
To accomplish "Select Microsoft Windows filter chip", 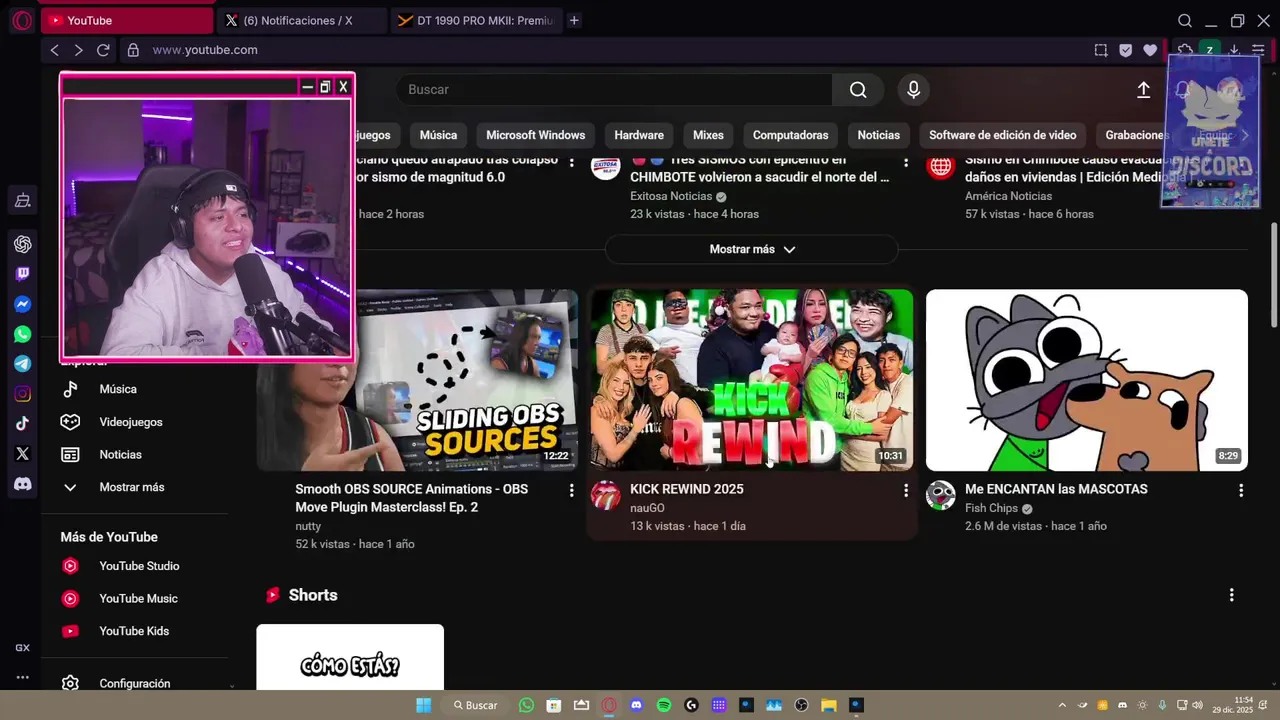I will click(x=535, y=135).
